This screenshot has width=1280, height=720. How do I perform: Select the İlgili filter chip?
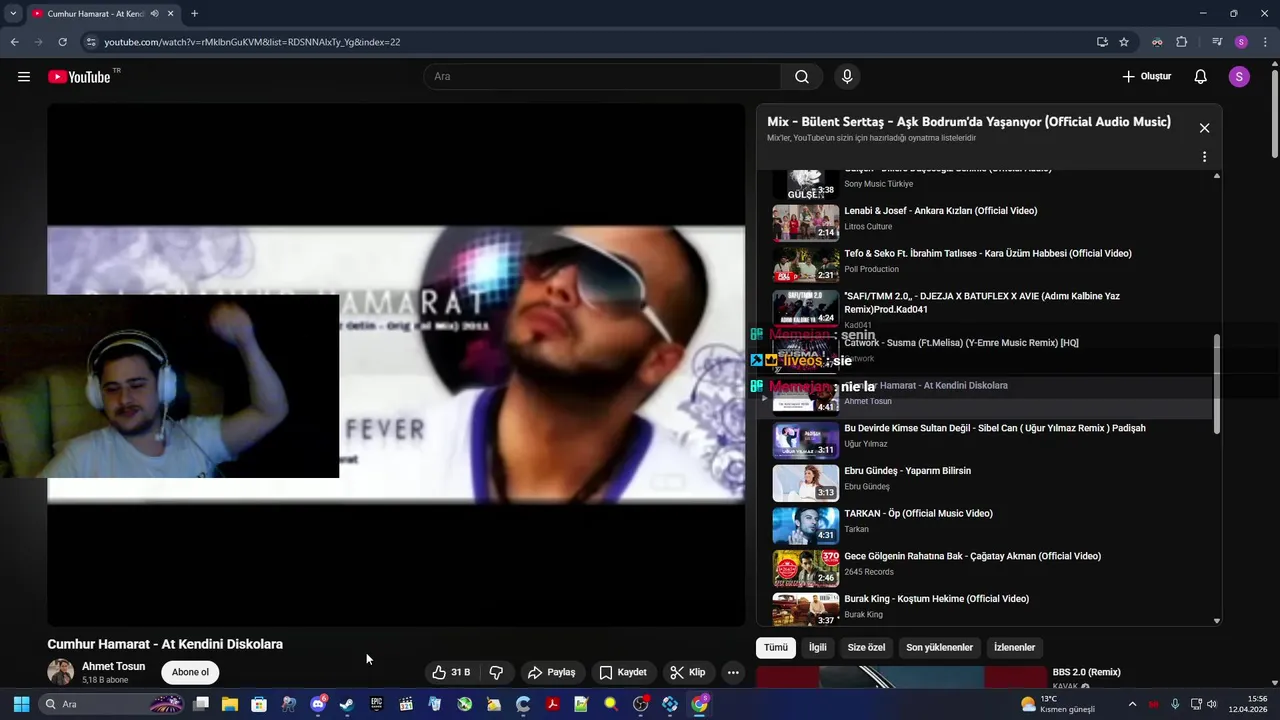point(818,648)
